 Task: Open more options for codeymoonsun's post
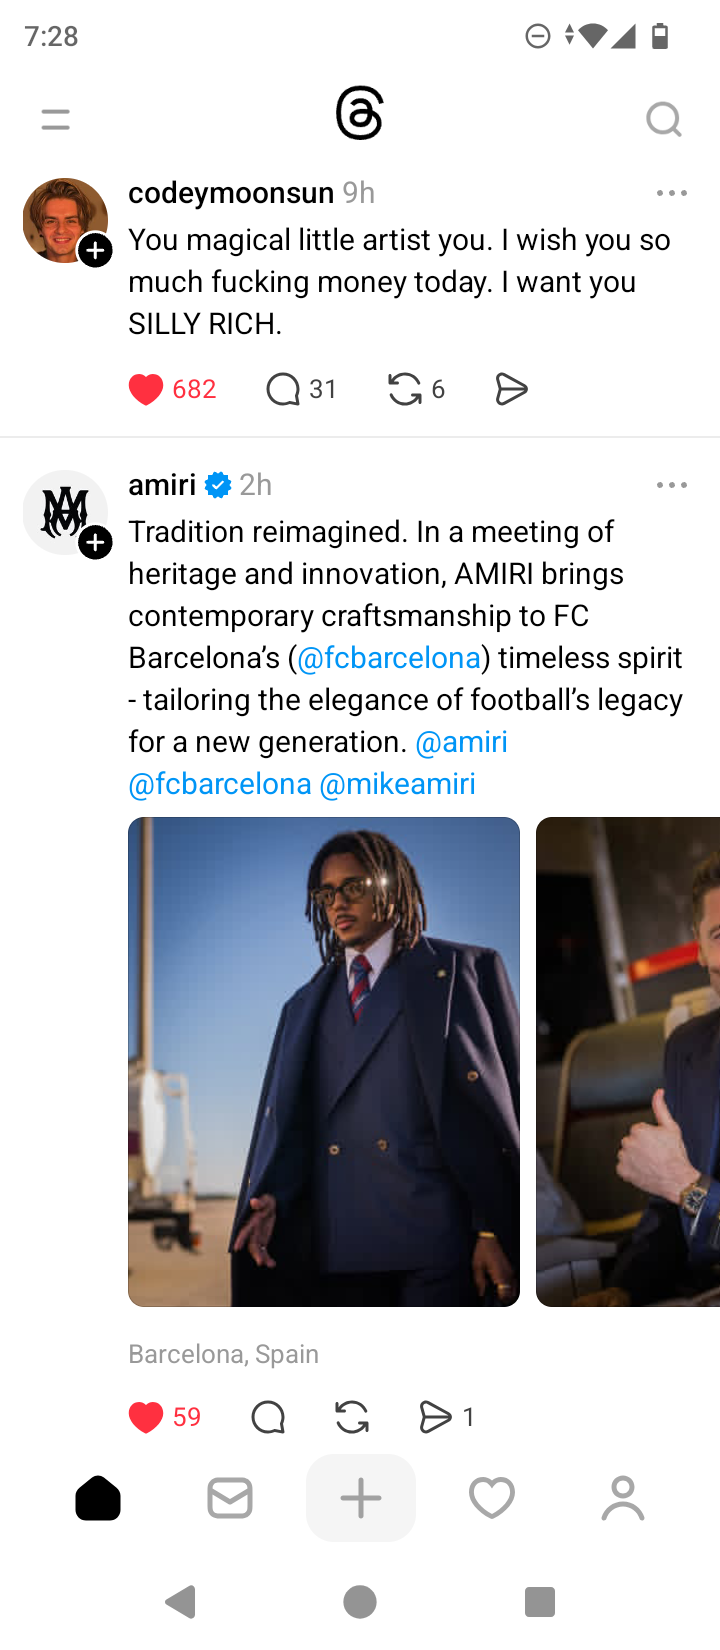point(671,193)
